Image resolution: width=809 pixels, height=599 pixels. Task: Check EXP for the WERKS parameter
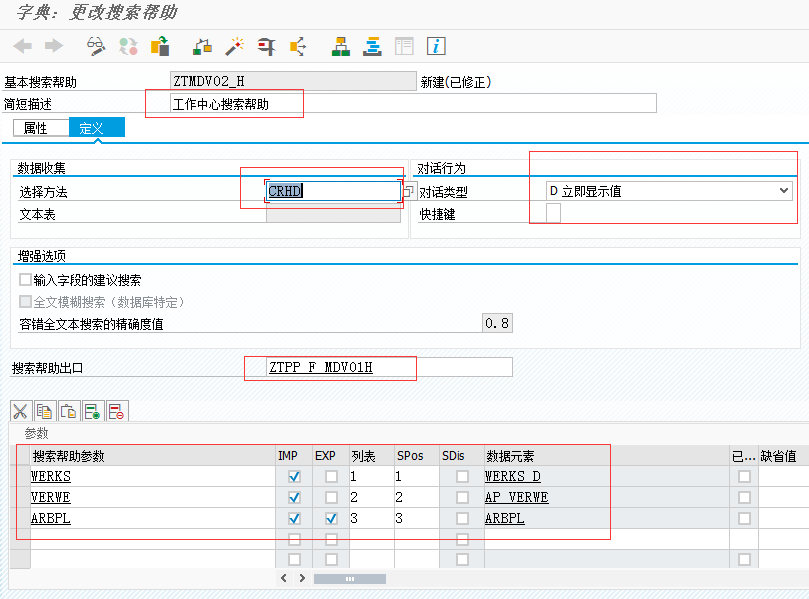click(x=331, y=476)
